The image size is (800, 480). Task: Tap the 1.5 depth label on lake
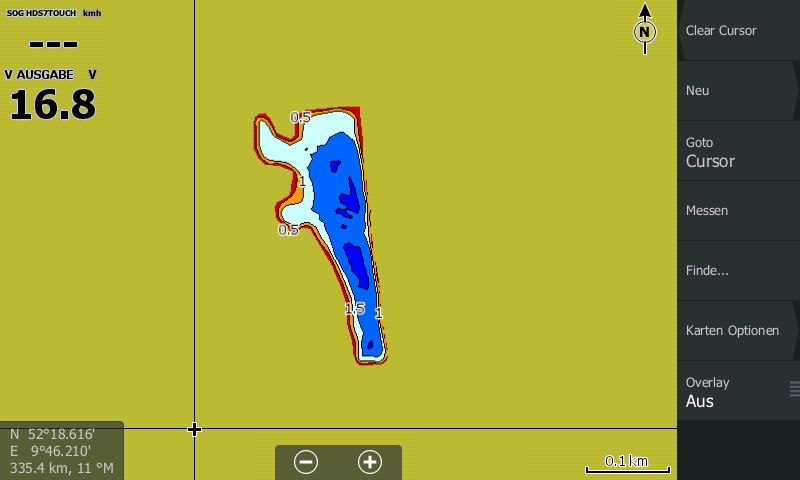[354, 309]
